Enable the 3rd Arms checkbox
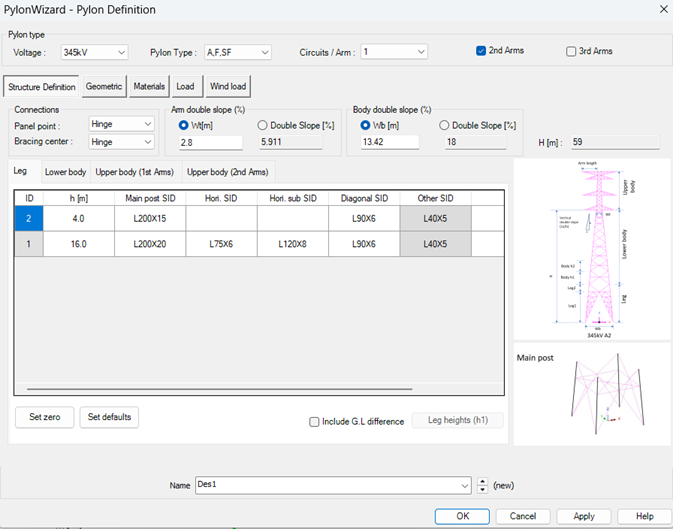 tap(572, 51)
